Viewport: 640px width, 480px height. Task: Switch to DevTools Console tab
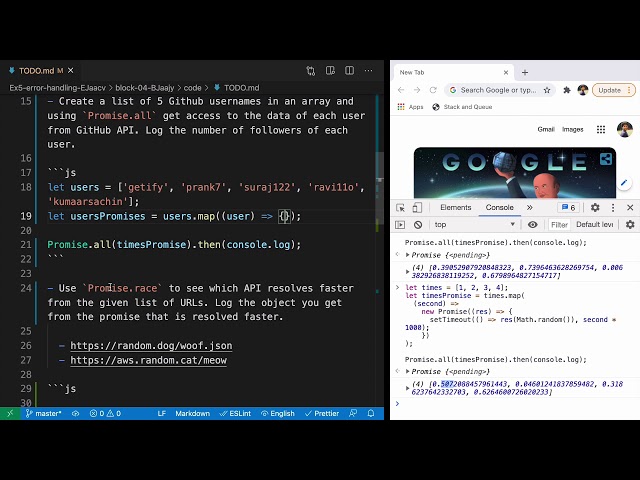[500, 207]
